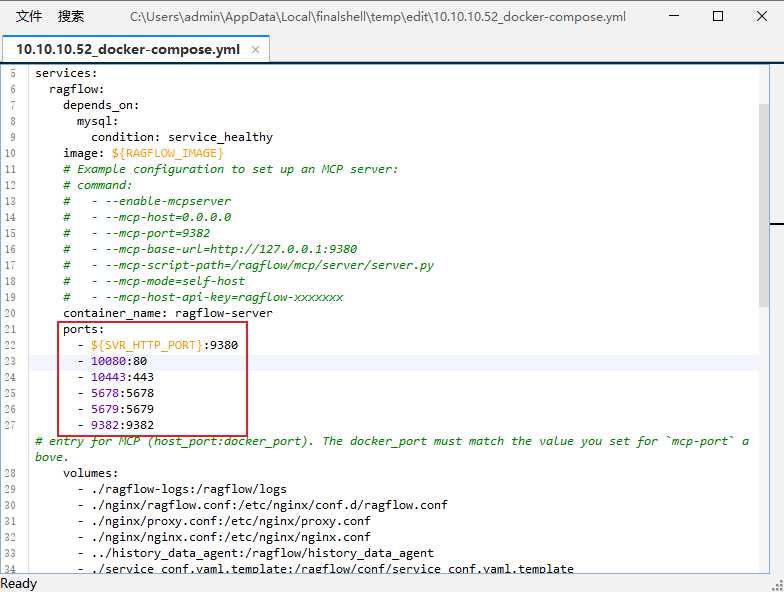
Task: Maximize the editor window
Action: pos(718,16)
